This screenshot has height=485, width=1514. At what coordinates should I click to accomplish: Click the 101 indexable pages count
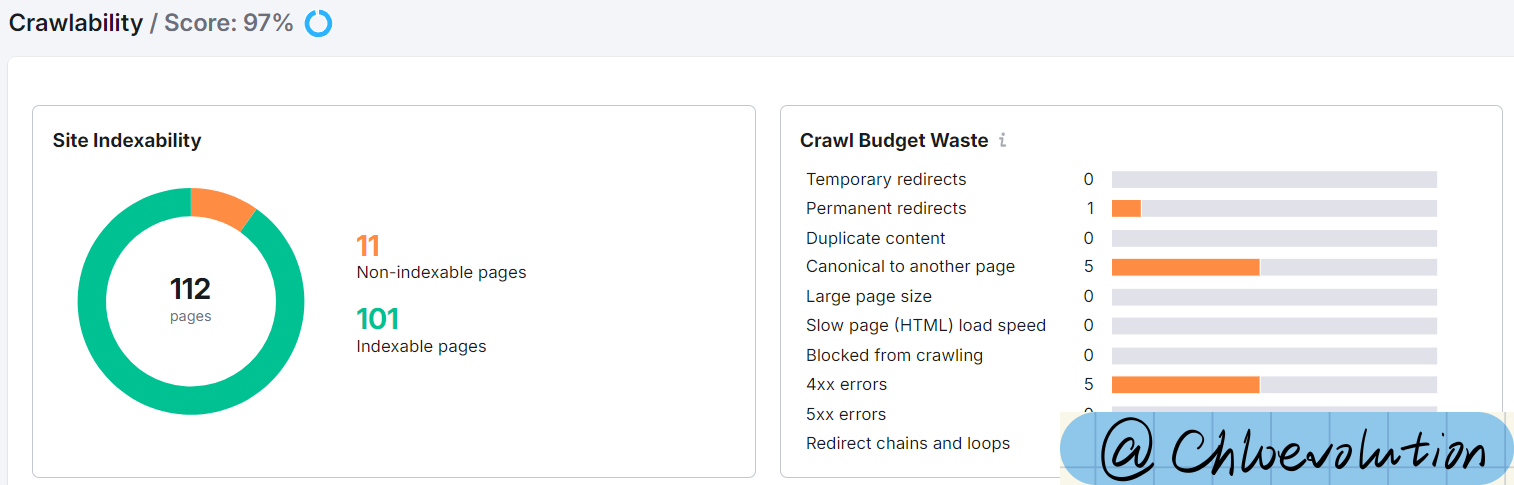click(378, 320)
